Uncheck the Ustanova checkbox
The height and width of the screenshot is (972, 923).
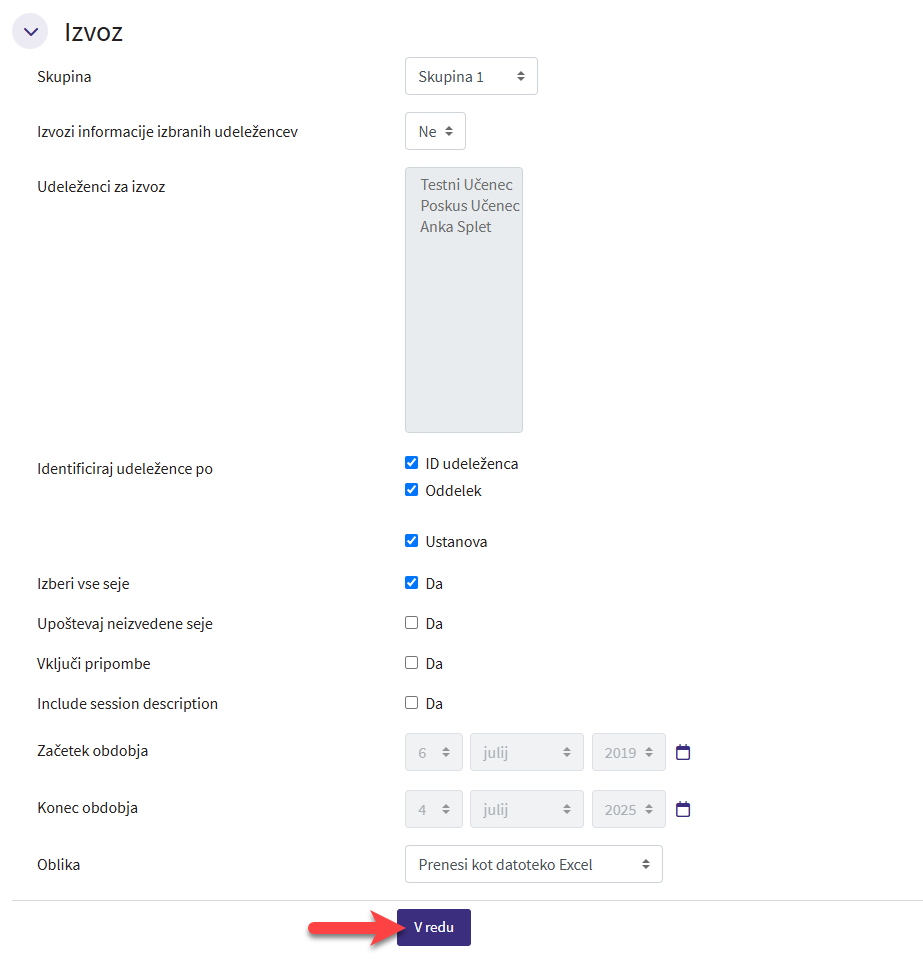click(411, 541)
